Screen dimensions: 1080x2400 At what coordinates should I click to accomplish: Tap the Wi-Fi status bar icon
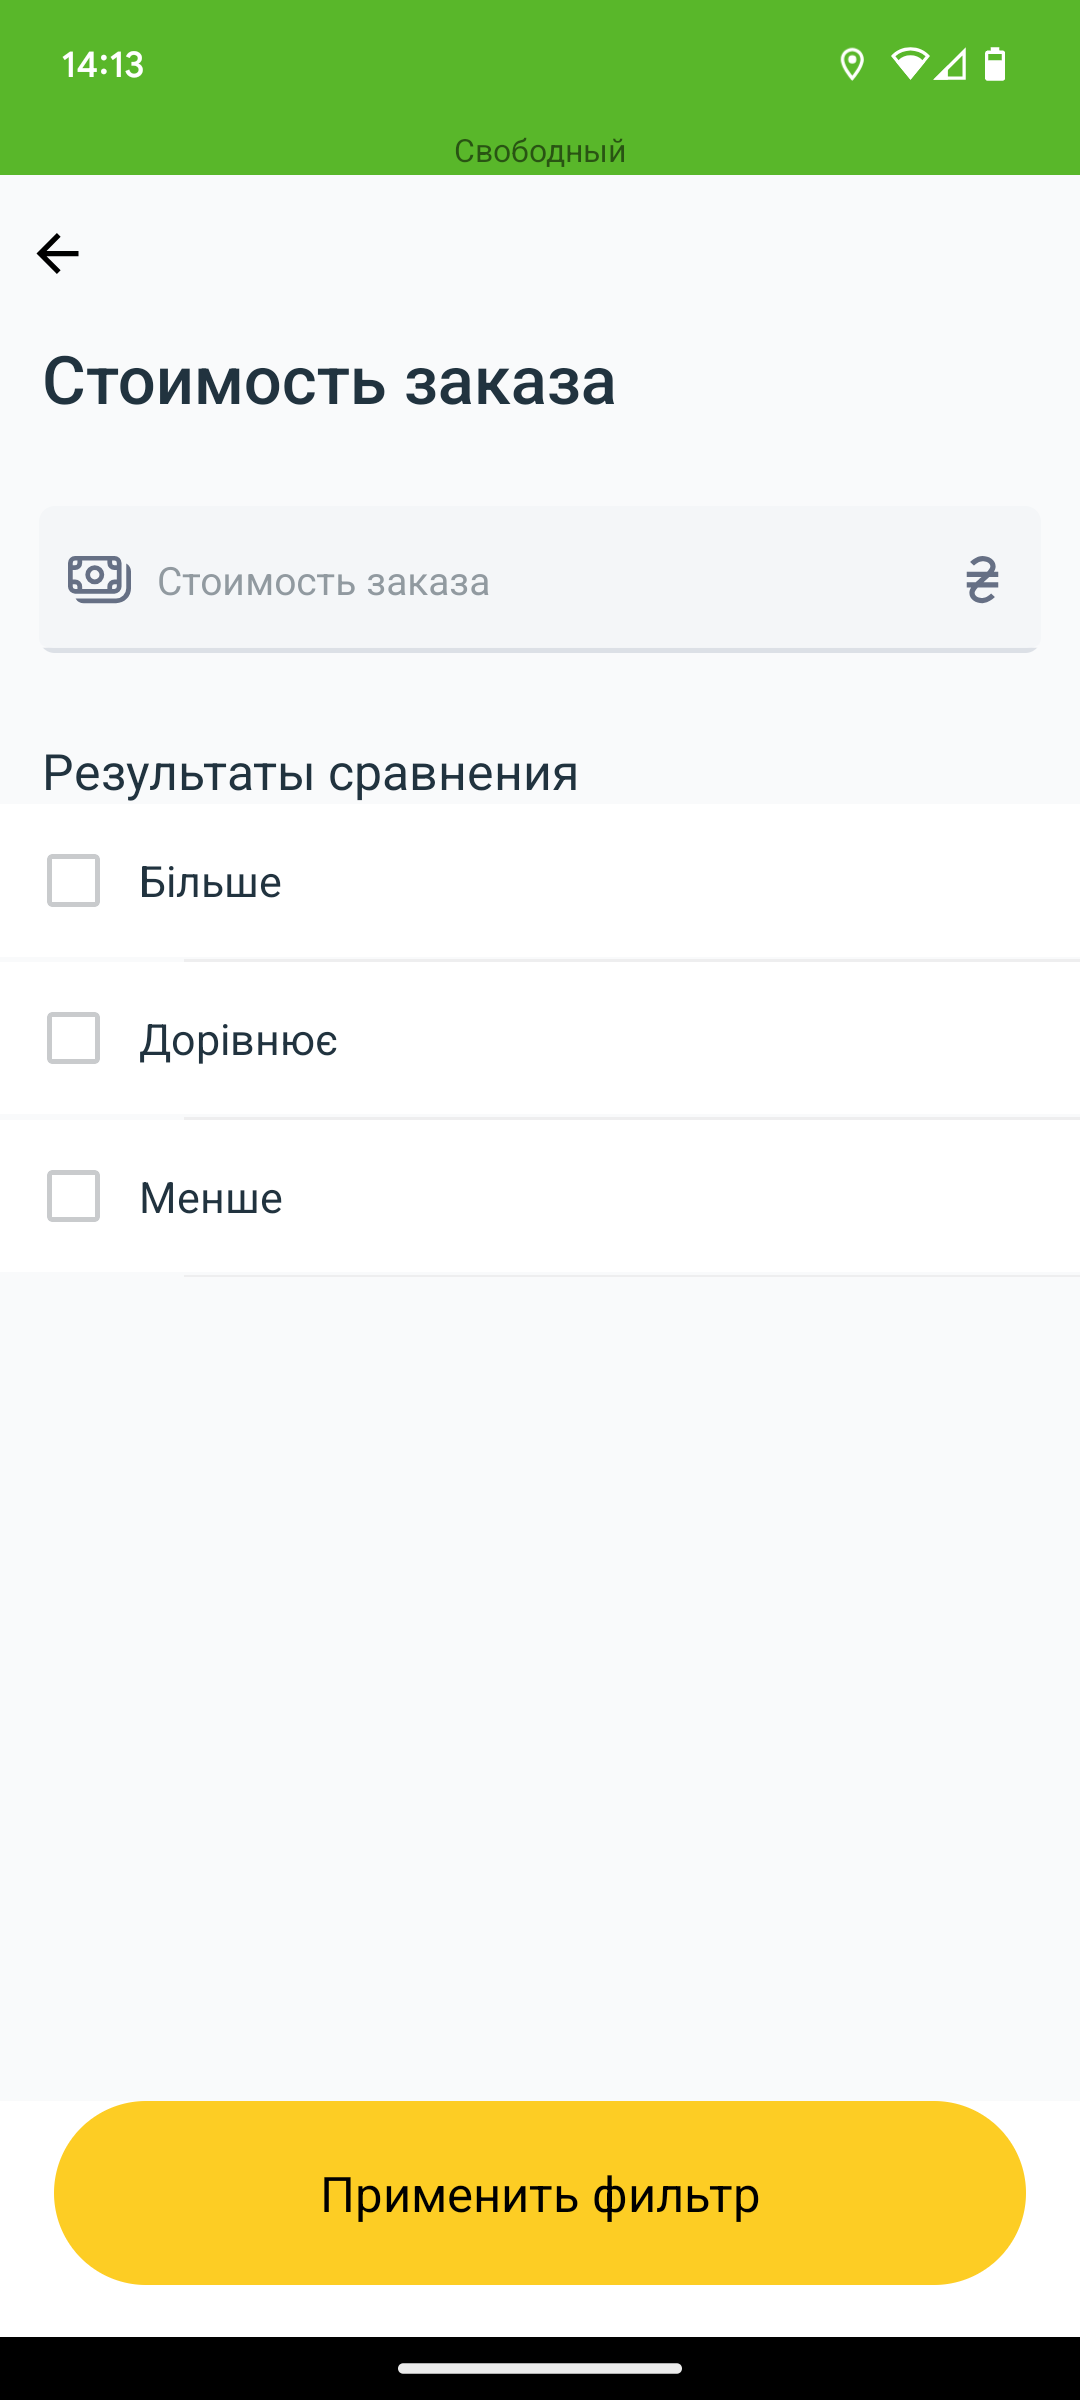click(910, 65)
